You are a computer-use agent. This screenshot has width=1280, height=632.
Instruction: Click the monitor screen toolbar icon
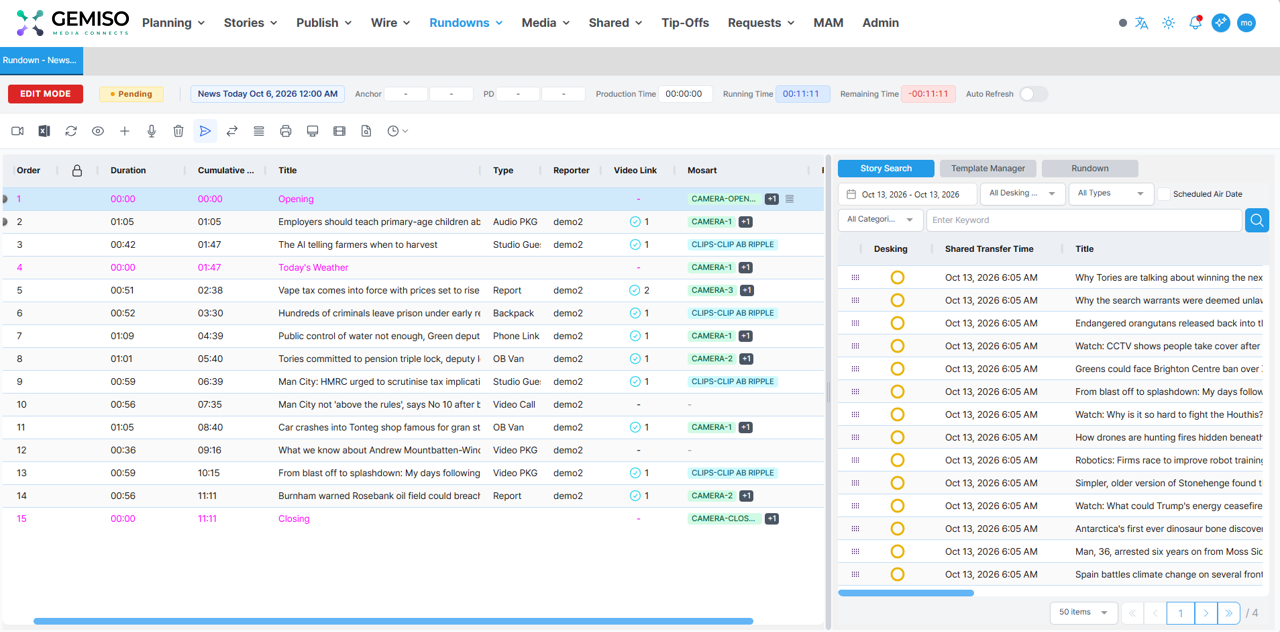(312, 131)
